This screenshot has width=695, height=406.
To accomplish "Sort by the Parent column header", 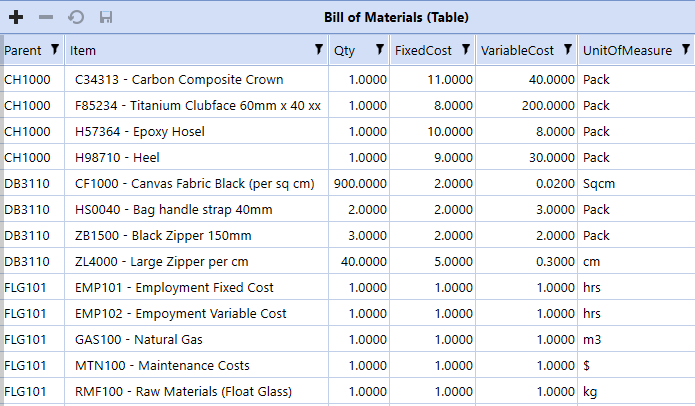I will 23,51.
